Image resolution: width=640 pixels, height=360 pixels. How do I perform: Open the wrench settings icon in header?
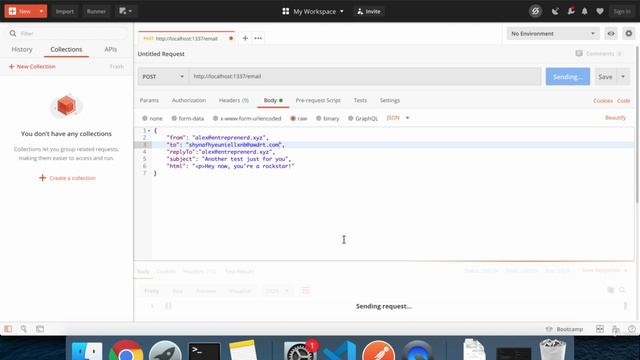pos(571,11)
